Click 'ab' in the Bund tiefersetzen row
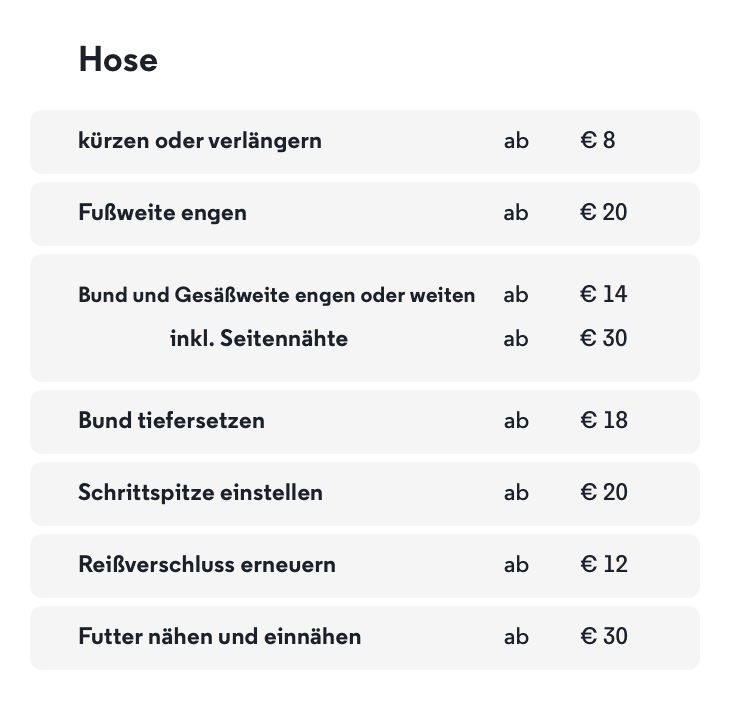Image resolution: width=730 pixels, height=706 pixels. pos(516,421)
